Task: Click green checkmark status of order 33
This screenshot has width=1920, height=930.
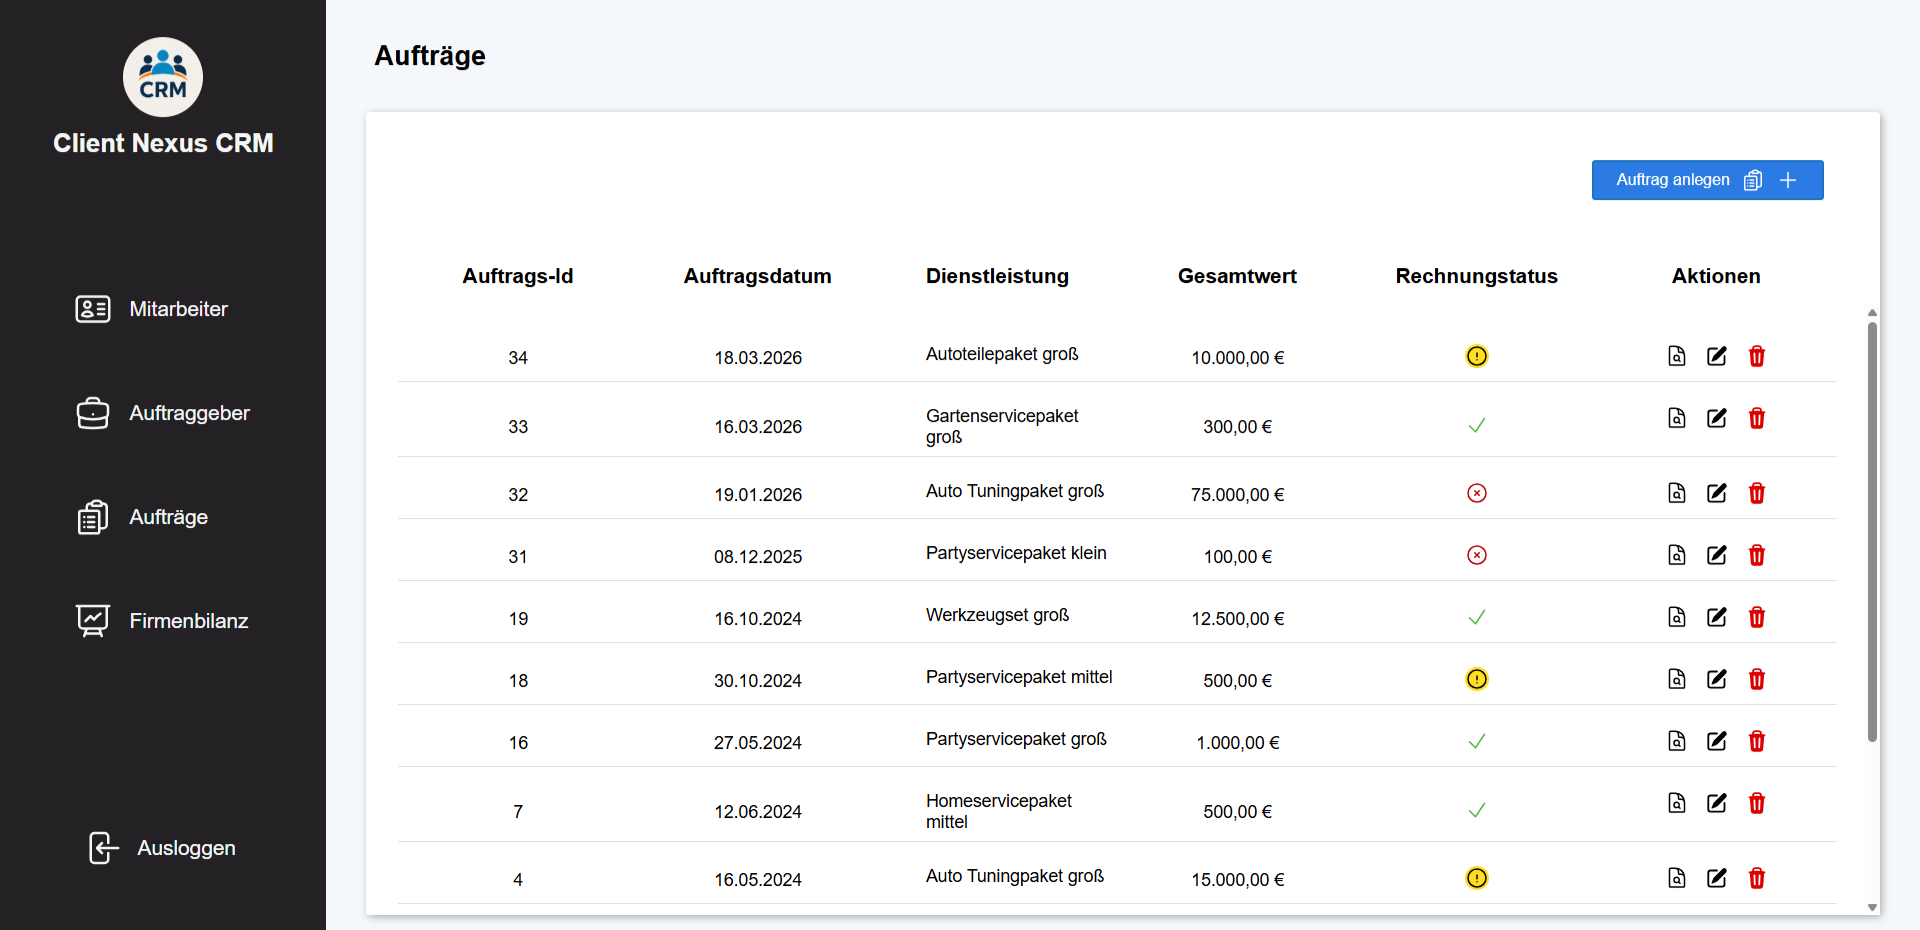Action: pos(1476,426)
